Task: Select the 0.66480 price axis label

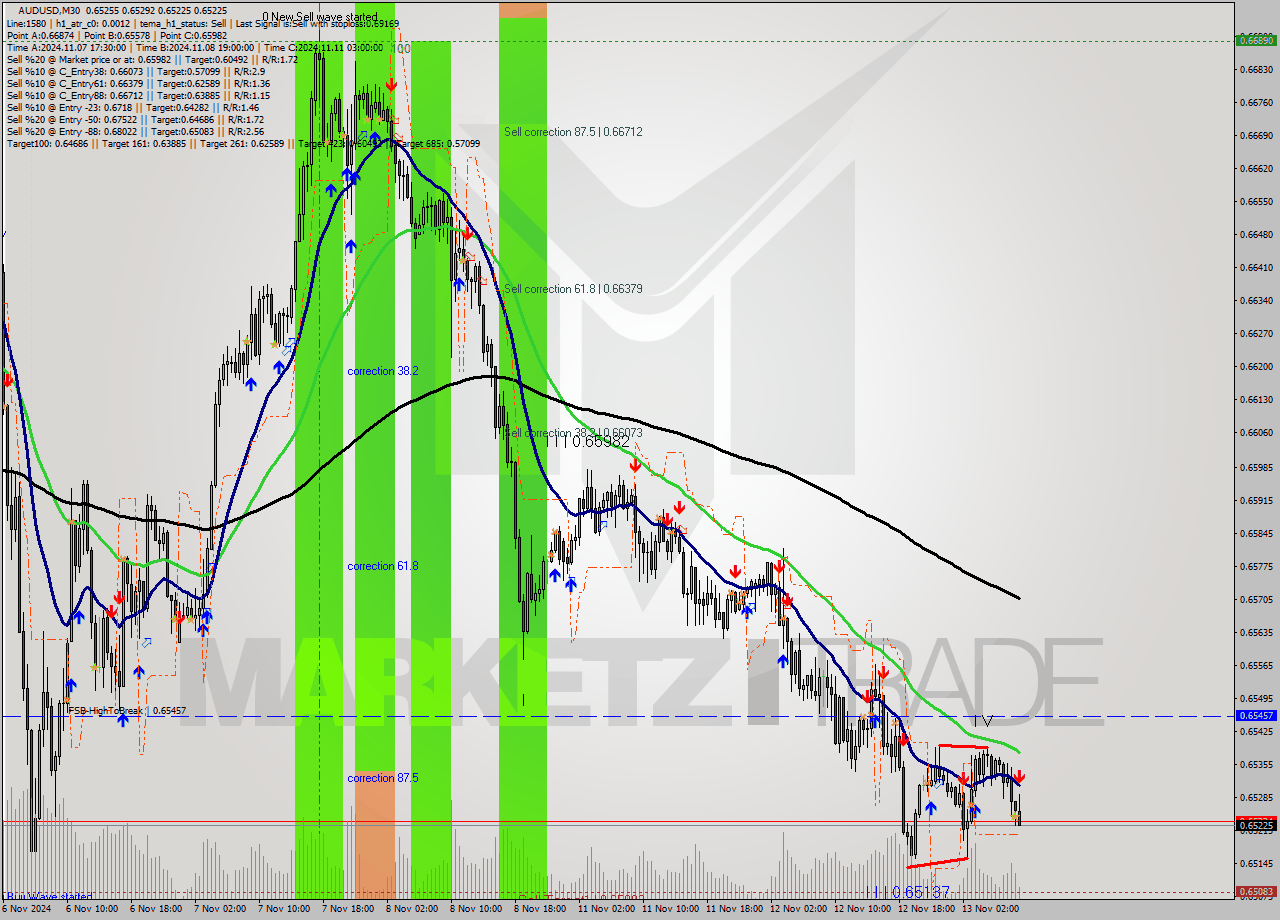Action: [1256, 234]
